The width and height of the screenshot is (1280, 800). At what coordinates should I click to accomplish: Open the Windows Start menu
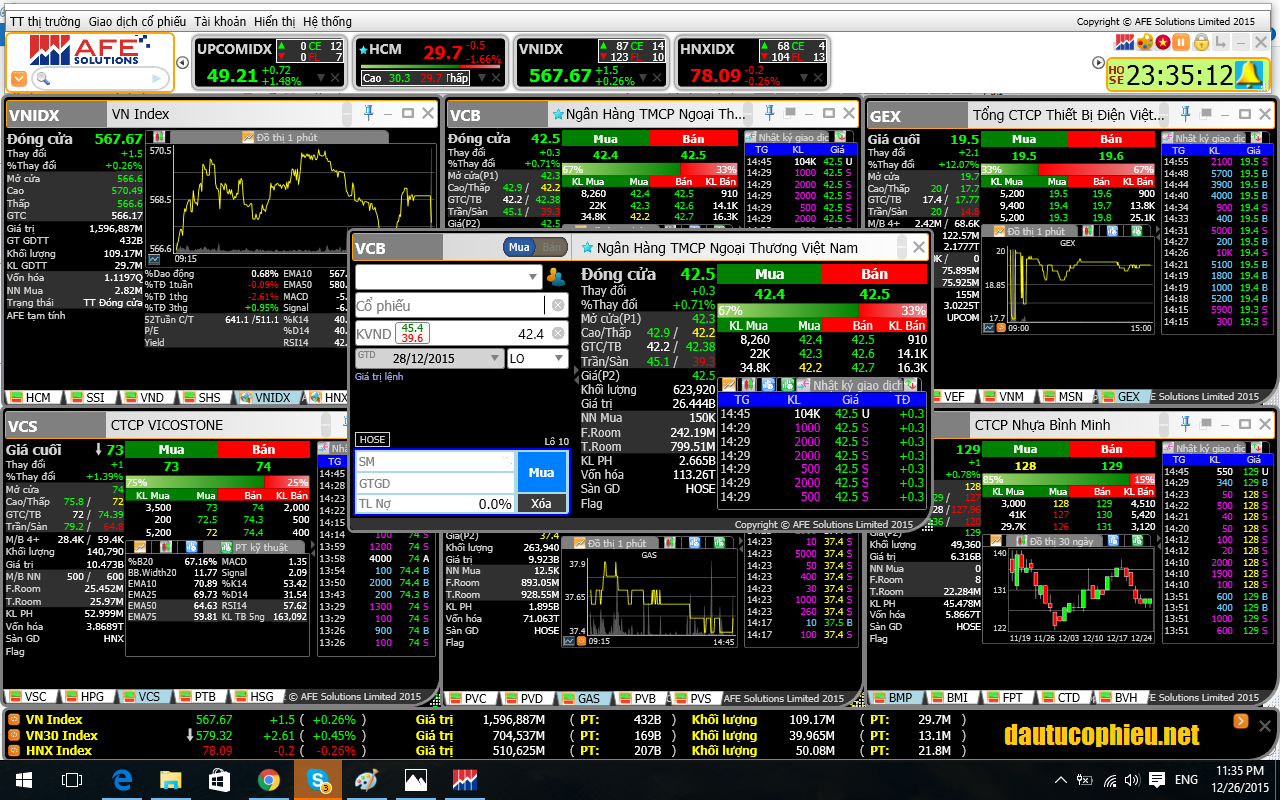click(x=23, y=780)
